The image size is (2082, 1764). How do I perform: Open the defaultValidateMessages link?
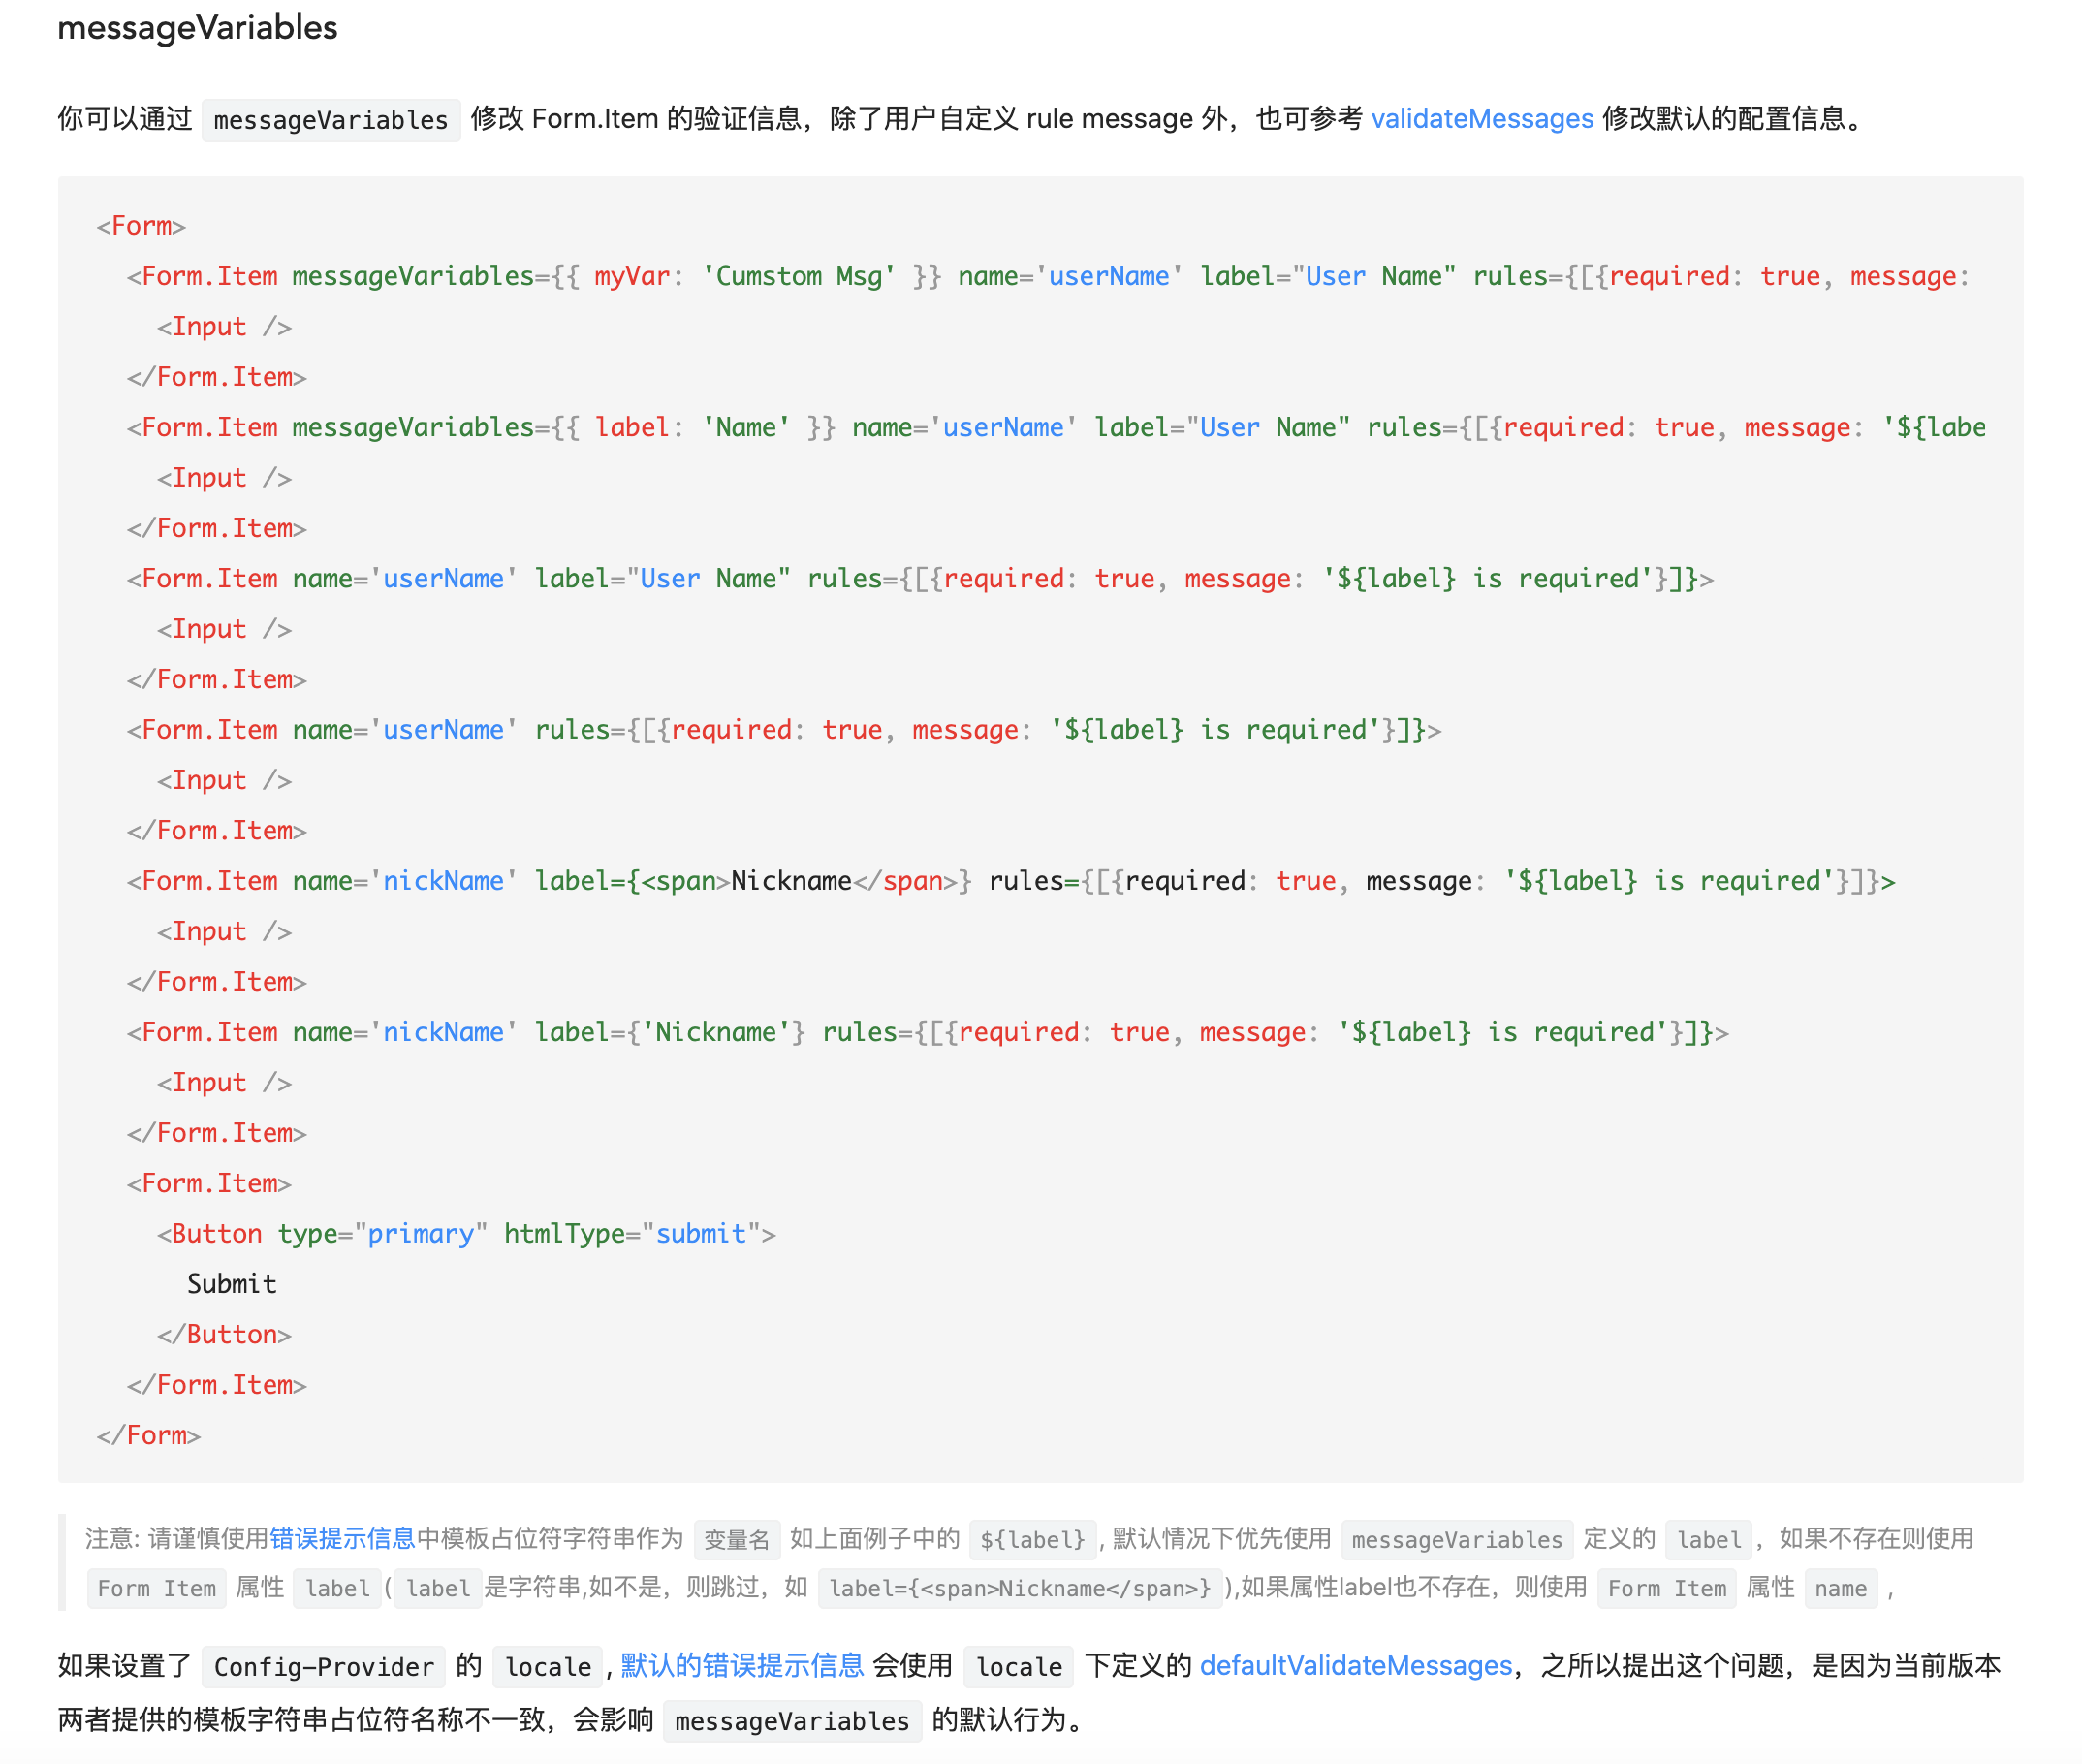(x=1355, y=1666)
